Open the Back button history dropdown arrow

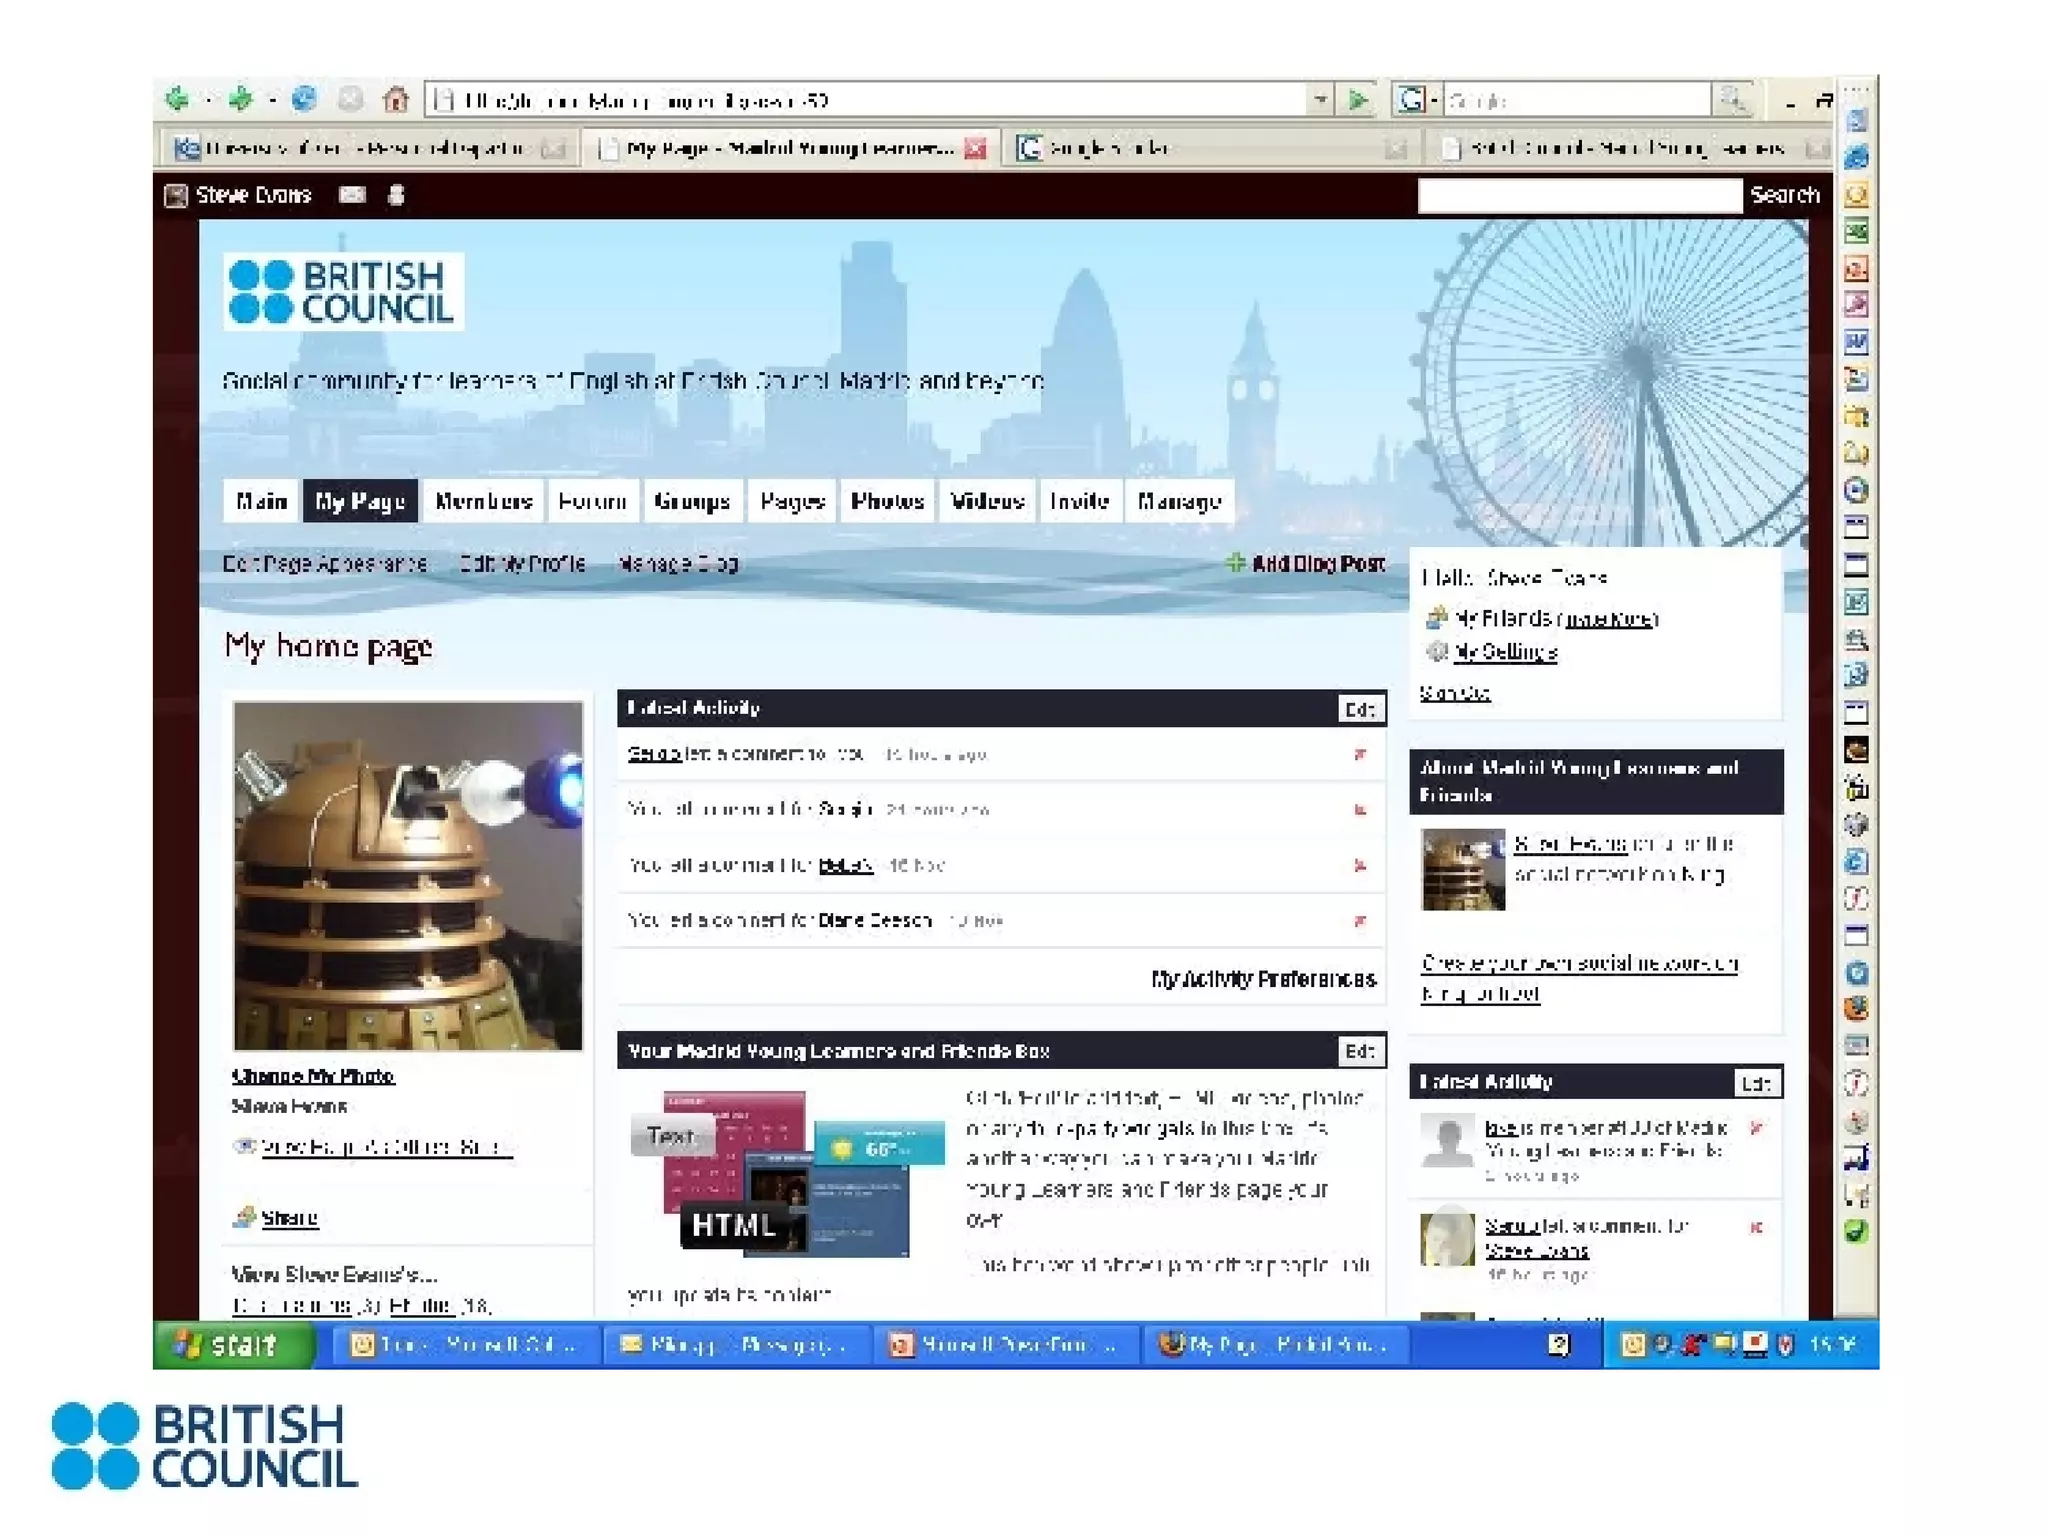(208, 100)
